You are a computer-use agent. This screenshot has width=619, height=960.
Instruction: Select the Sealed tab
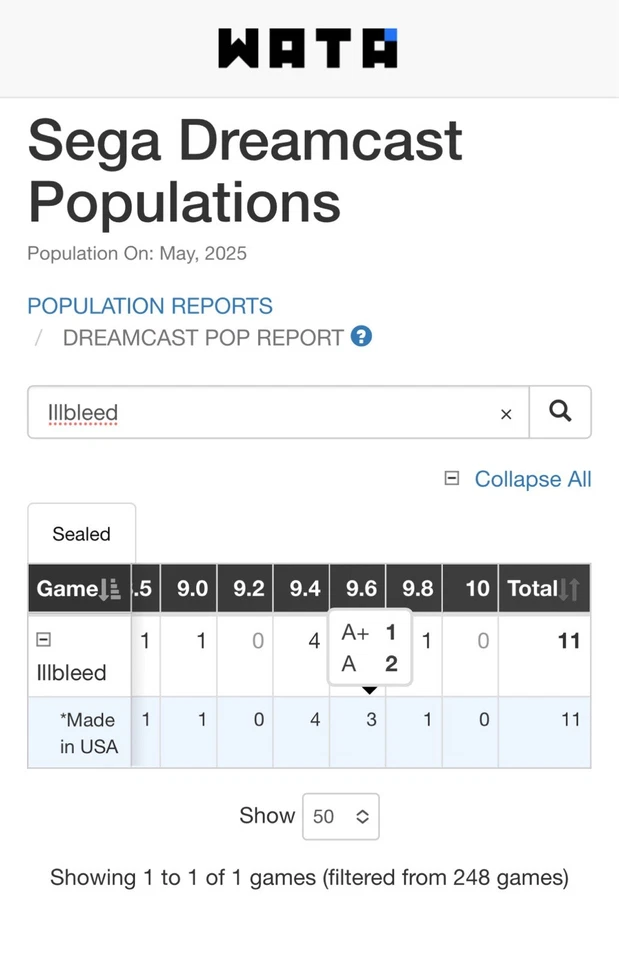[81, 534]
